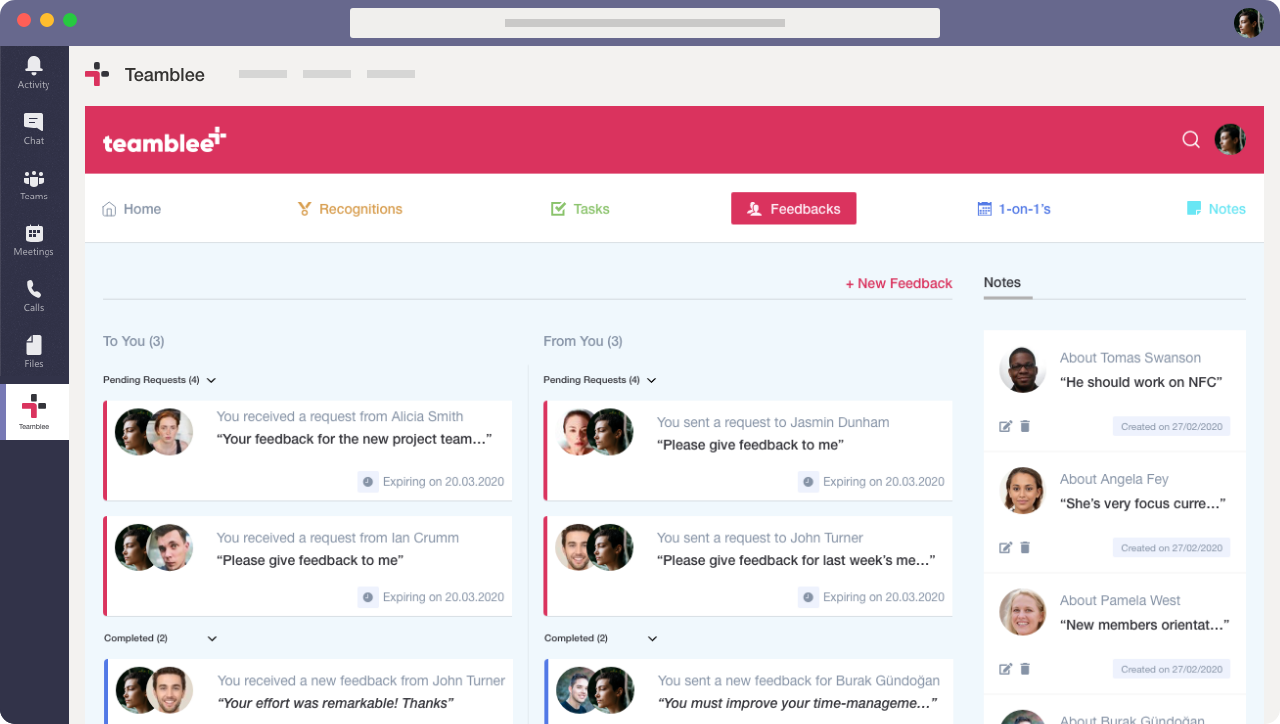Open feedback sent for Burak Gündoğan
1280x724 pixels.
tap(748, 691)
